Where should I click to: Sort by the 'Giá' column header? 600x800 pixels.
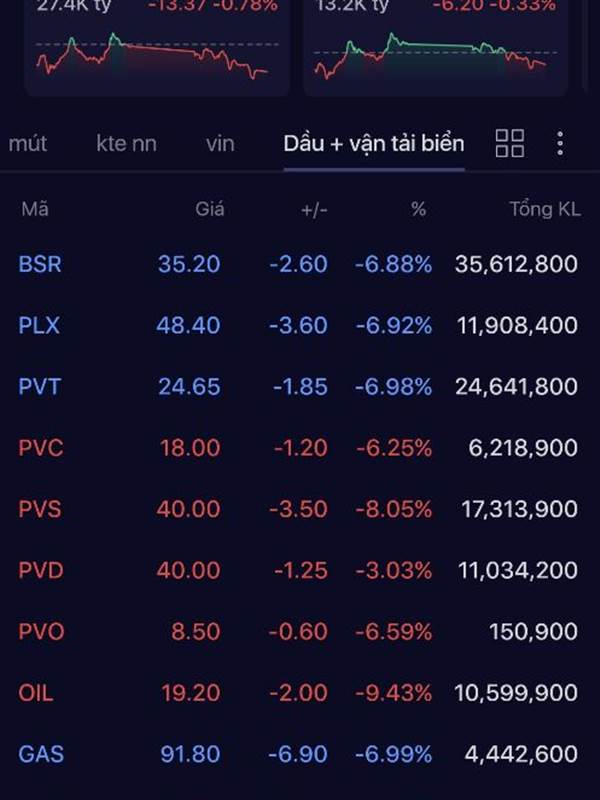pos(209,209)
